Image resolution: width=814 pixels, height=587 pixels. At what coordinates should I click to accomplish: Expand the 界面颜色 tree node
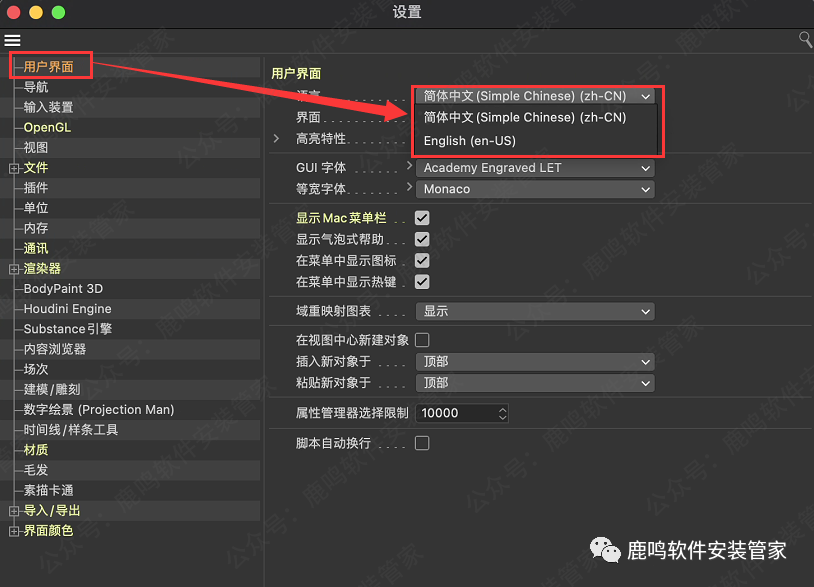coord(14,531)
